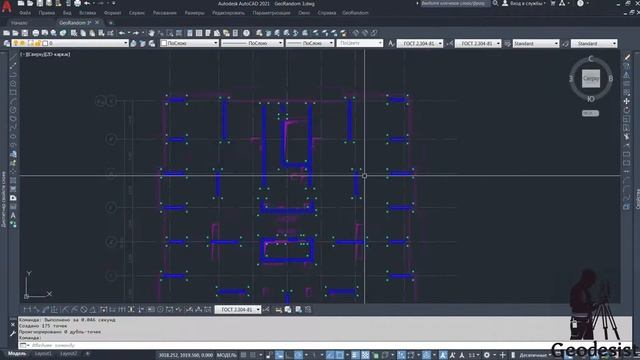Open the color control ПоСлою dropdown
The height and width of the screenshot is (360, 640).
click(189, 43)
